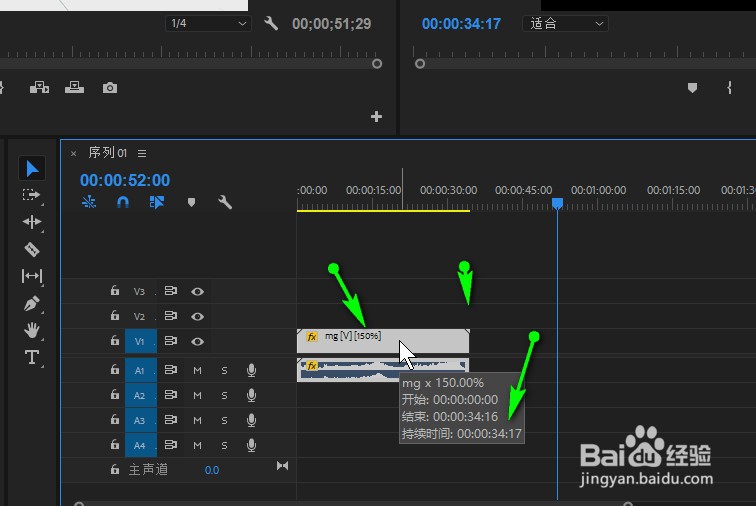The width and height of the screenshot is (756, 506).
Task: Hide track V3 with eye icon
Action: (x=197, y=291)
